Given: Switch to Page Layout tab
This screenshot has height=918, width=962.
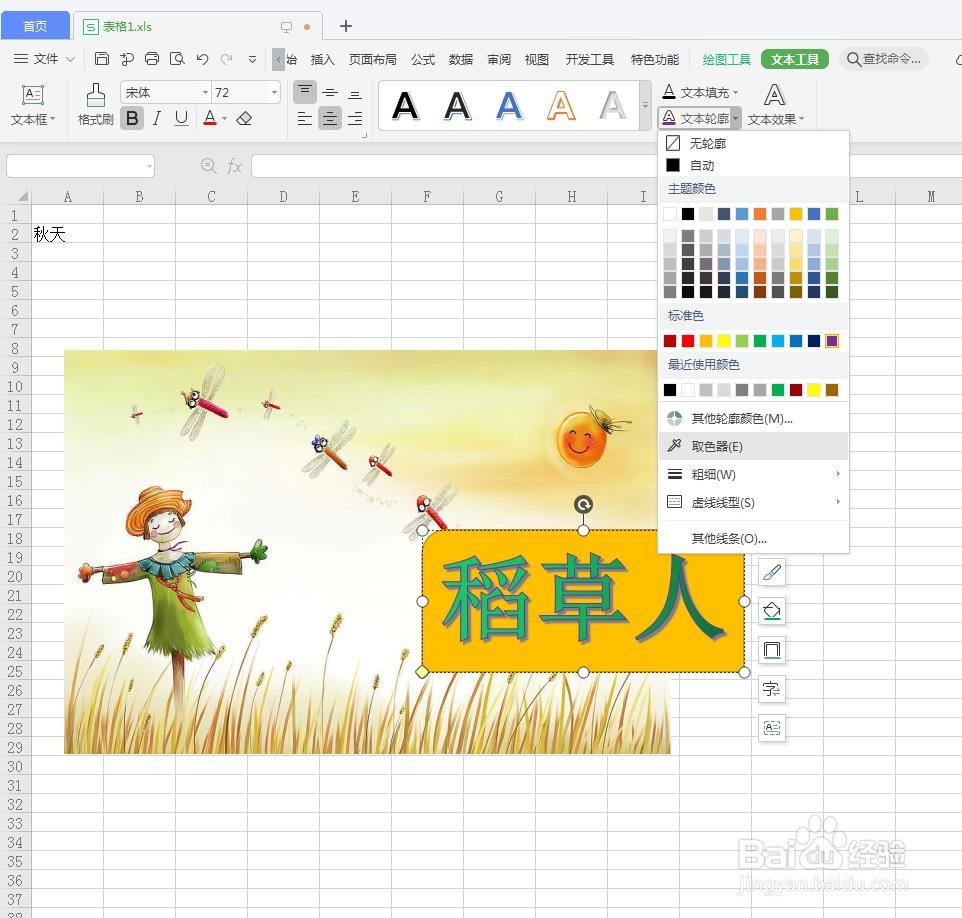Looking at the screenshot, I should point(372,60).
